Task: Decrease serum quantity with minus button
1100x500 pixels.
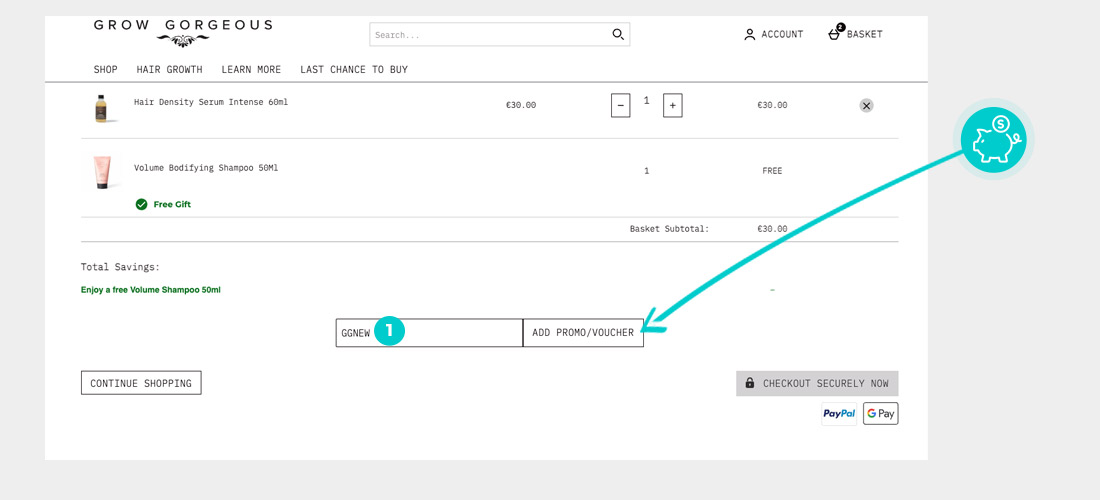Action: (x=620, y=105)
